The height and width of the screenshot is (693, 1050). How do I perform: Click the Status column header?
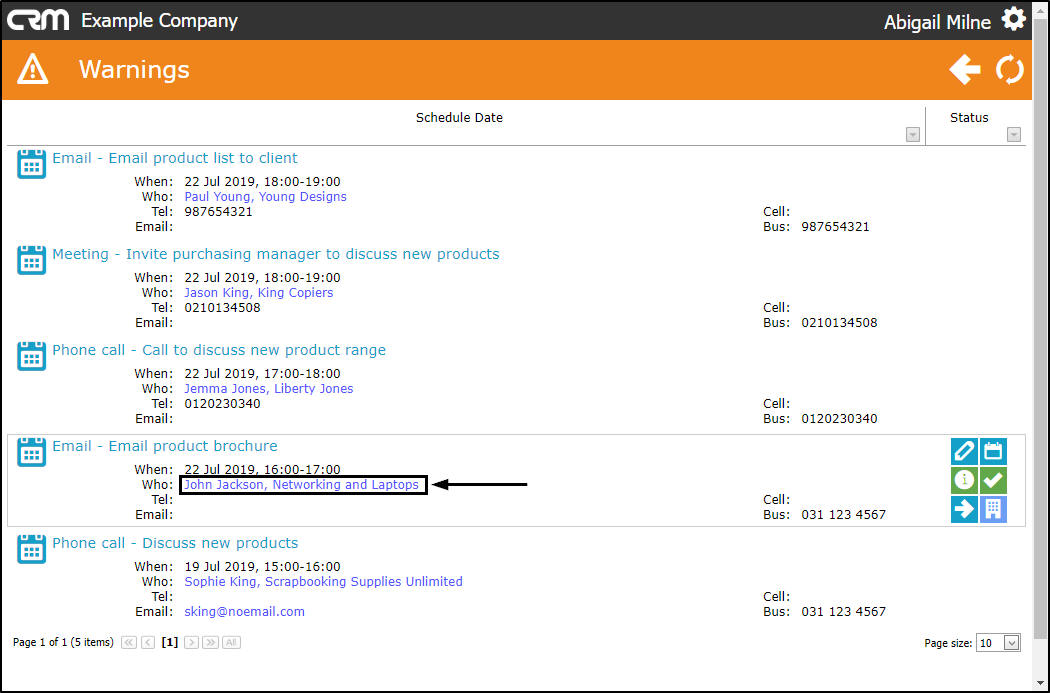[969, 118]
